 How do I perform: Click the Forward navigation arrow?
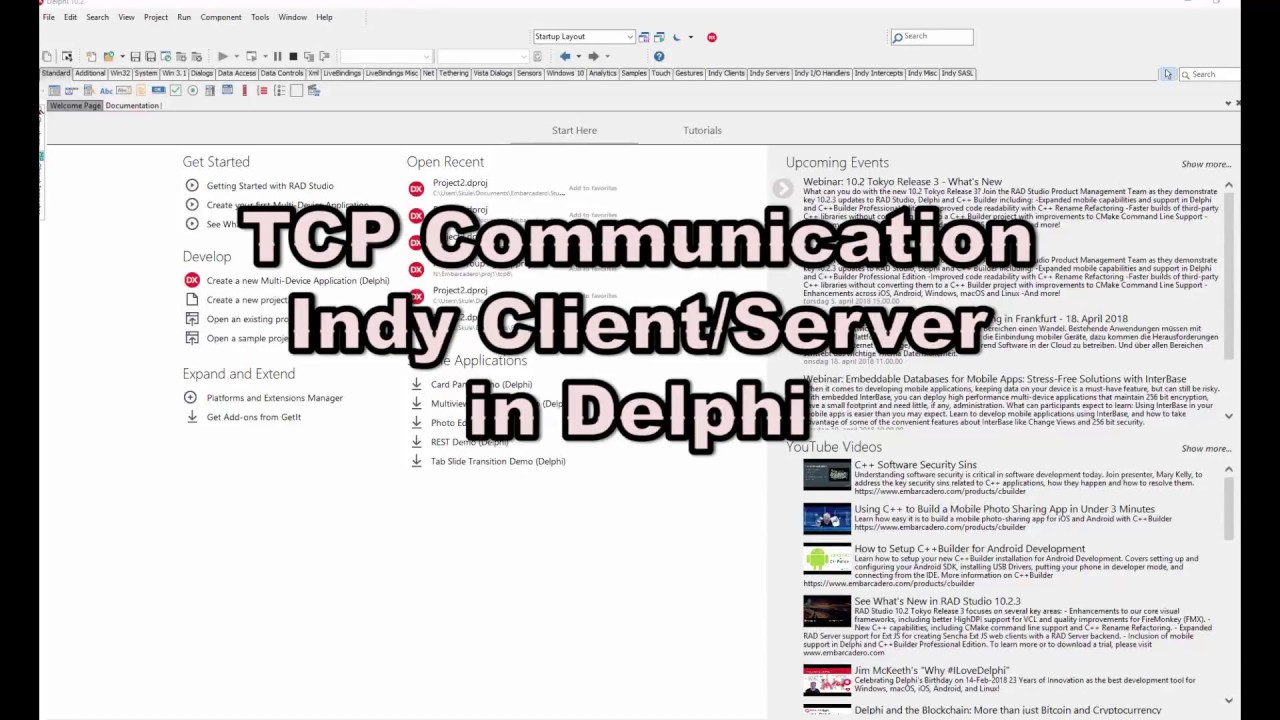coord(593,56)
